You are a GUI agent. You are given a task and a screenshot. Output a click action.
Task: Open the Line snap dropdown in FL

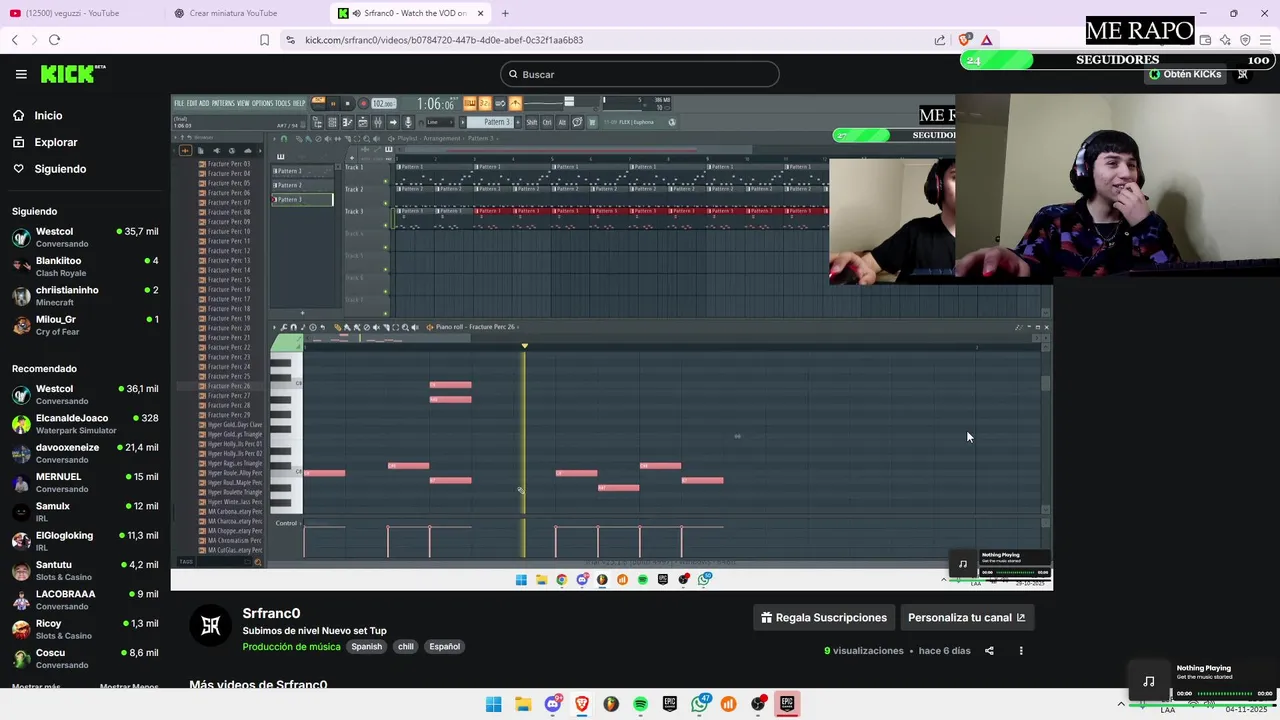coord(440,122)
